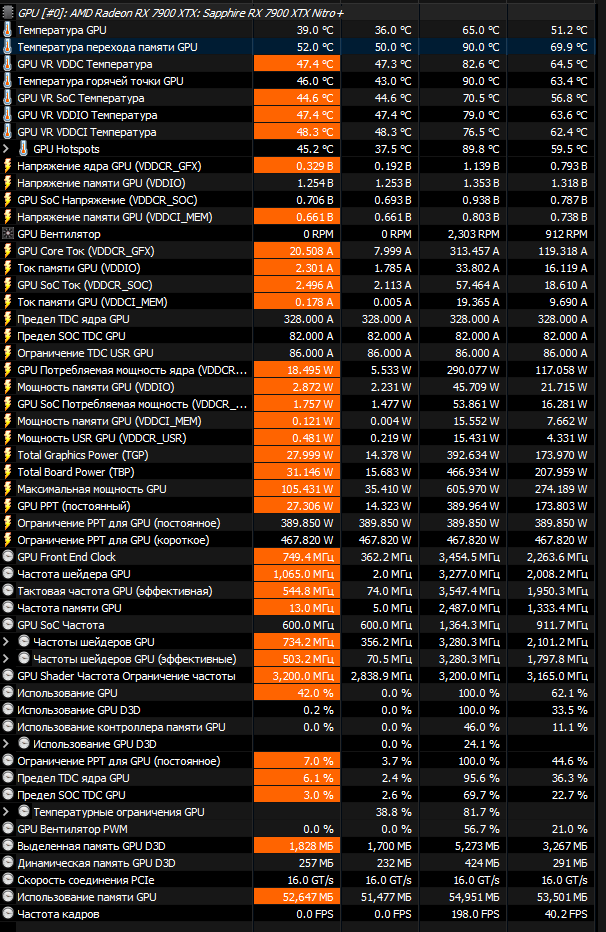
Task: Click lightning icon of GPU Core Ток (VDDCR_GFX)
Action: click(8, 251)
